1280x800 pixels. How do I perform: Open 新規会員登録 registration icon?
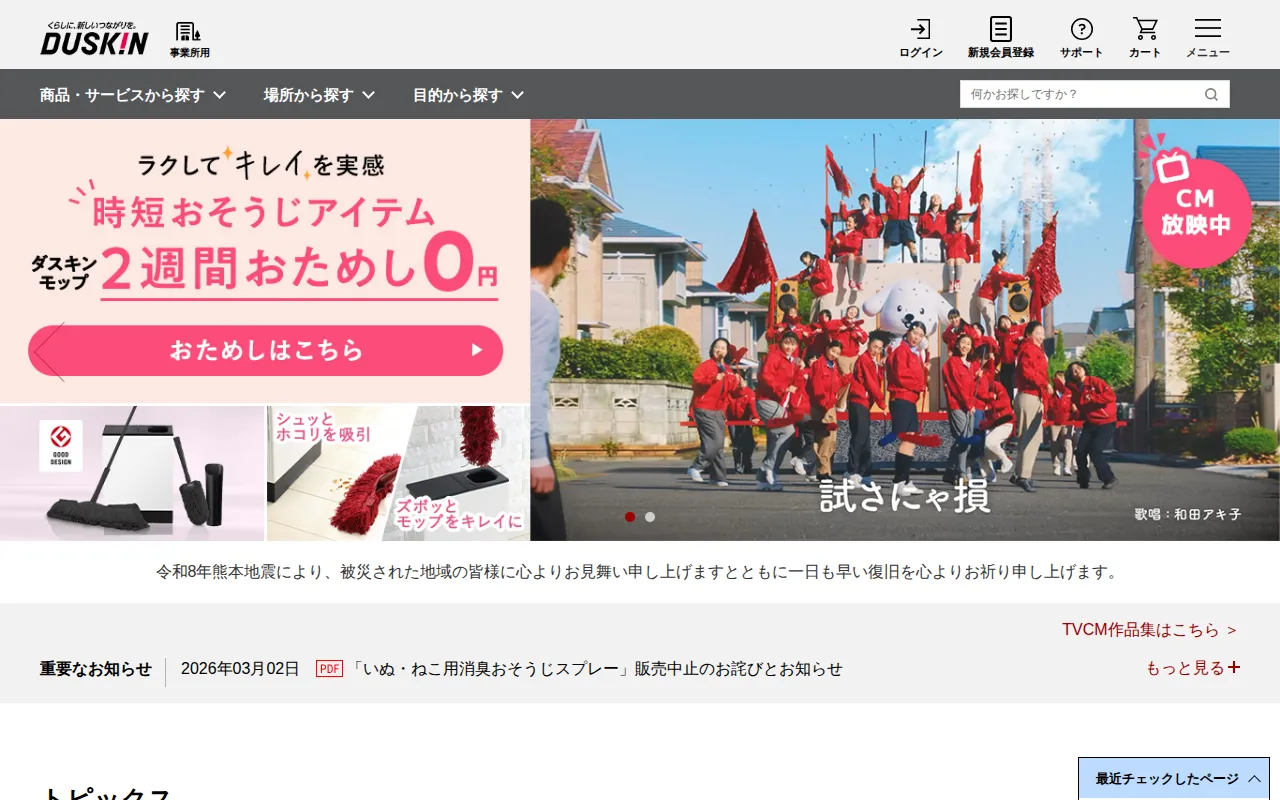pos(1000,38)
